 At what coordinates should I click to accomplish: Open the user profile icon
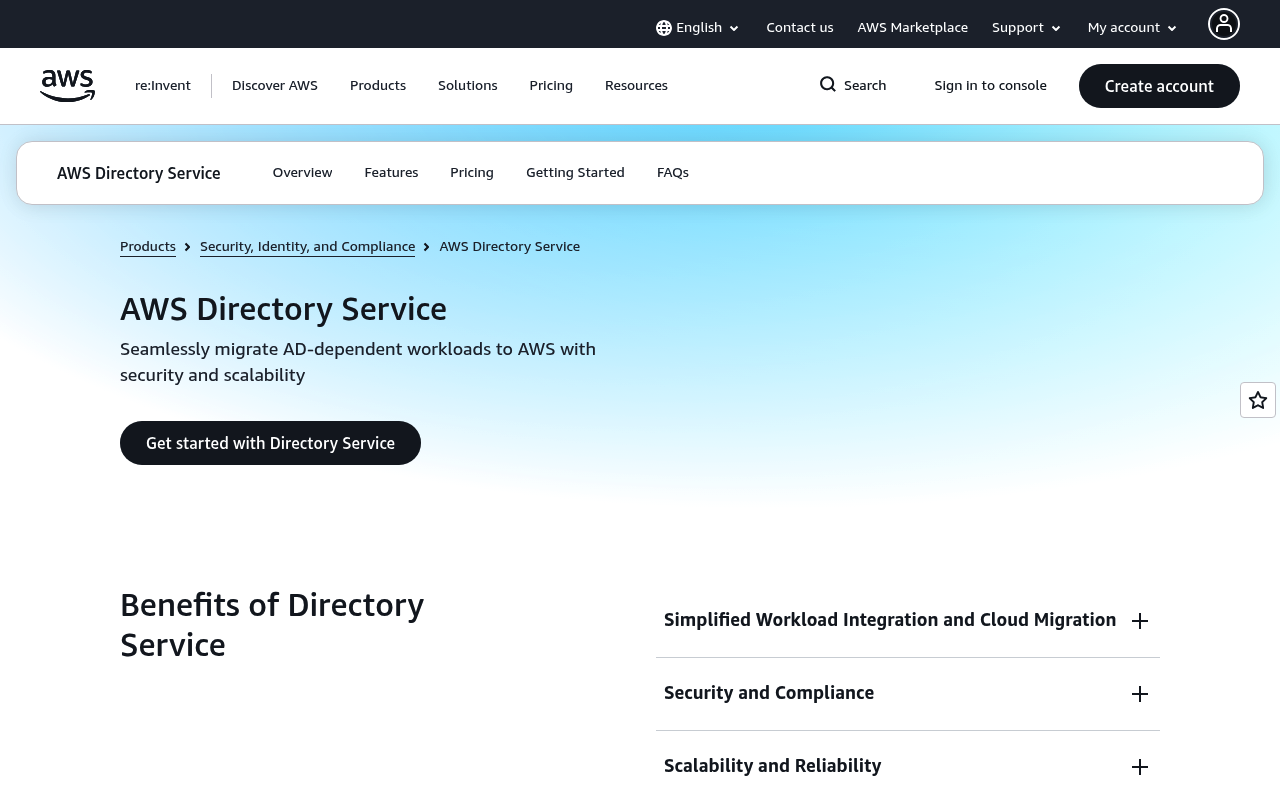pyautogui.click(x=1224, y=24)
